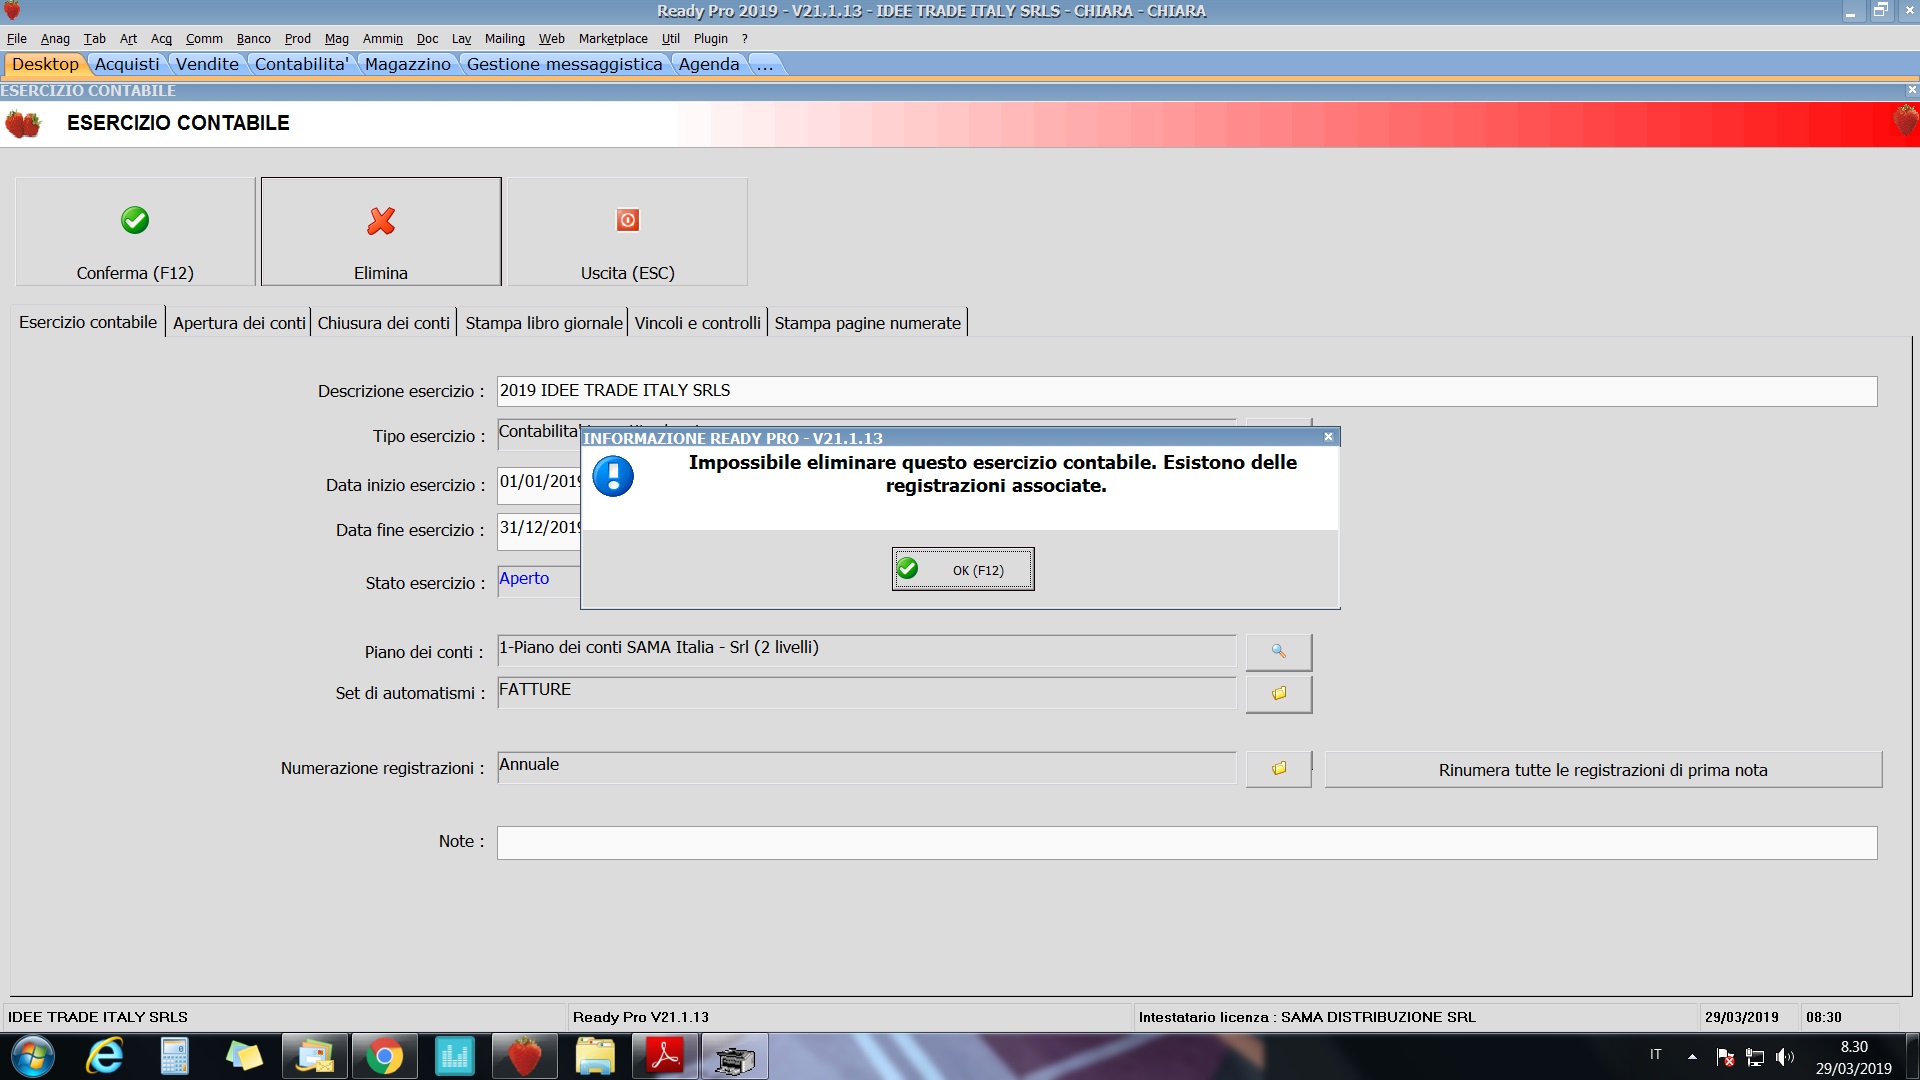Close the Informazione Ready Pro dialog
The height and width of the screenshot is (1080, 1920).
tap(1328, 437)
